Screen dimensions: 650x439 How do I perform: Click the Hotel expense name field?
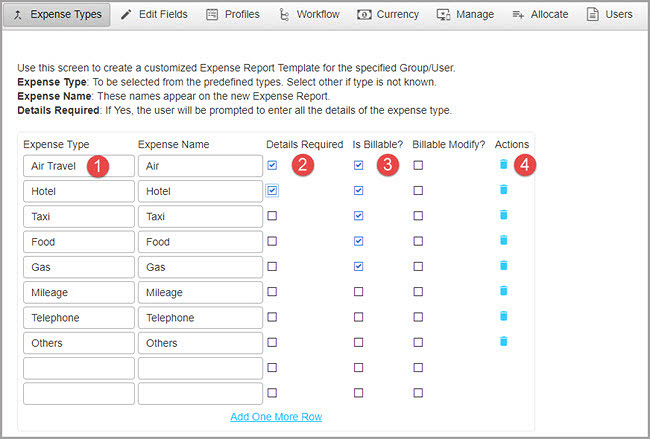200,191
